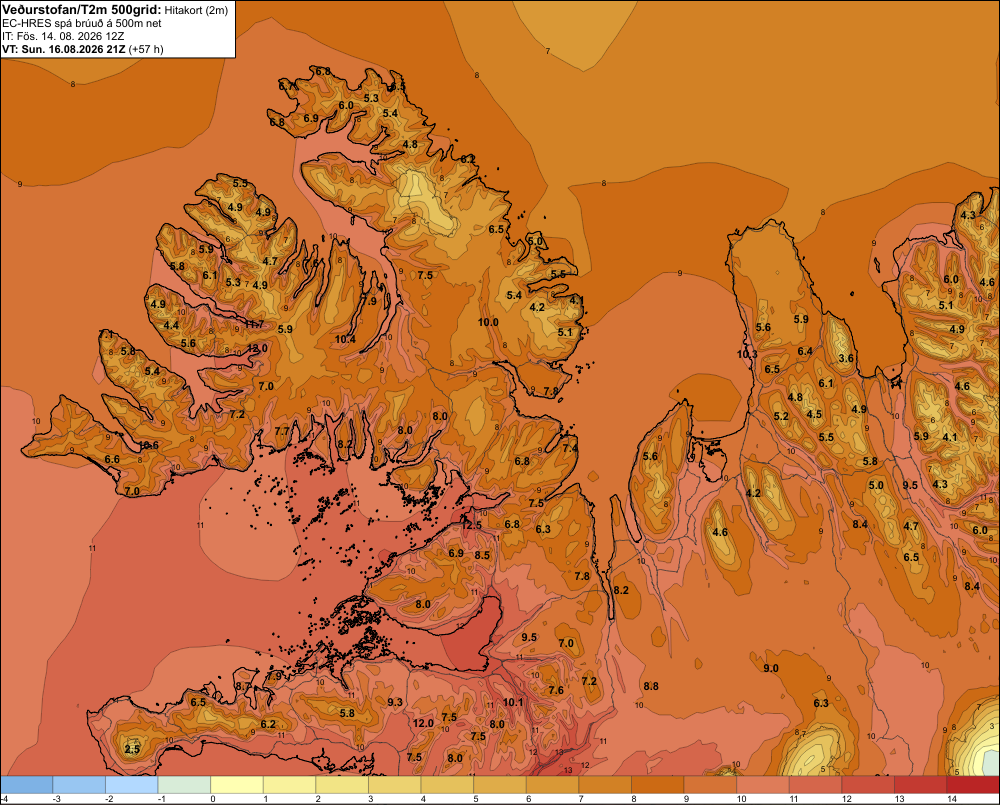Click the '10.4' temperature value on the map
Screen dimensions: 1000x805
[x=345, y=339]
